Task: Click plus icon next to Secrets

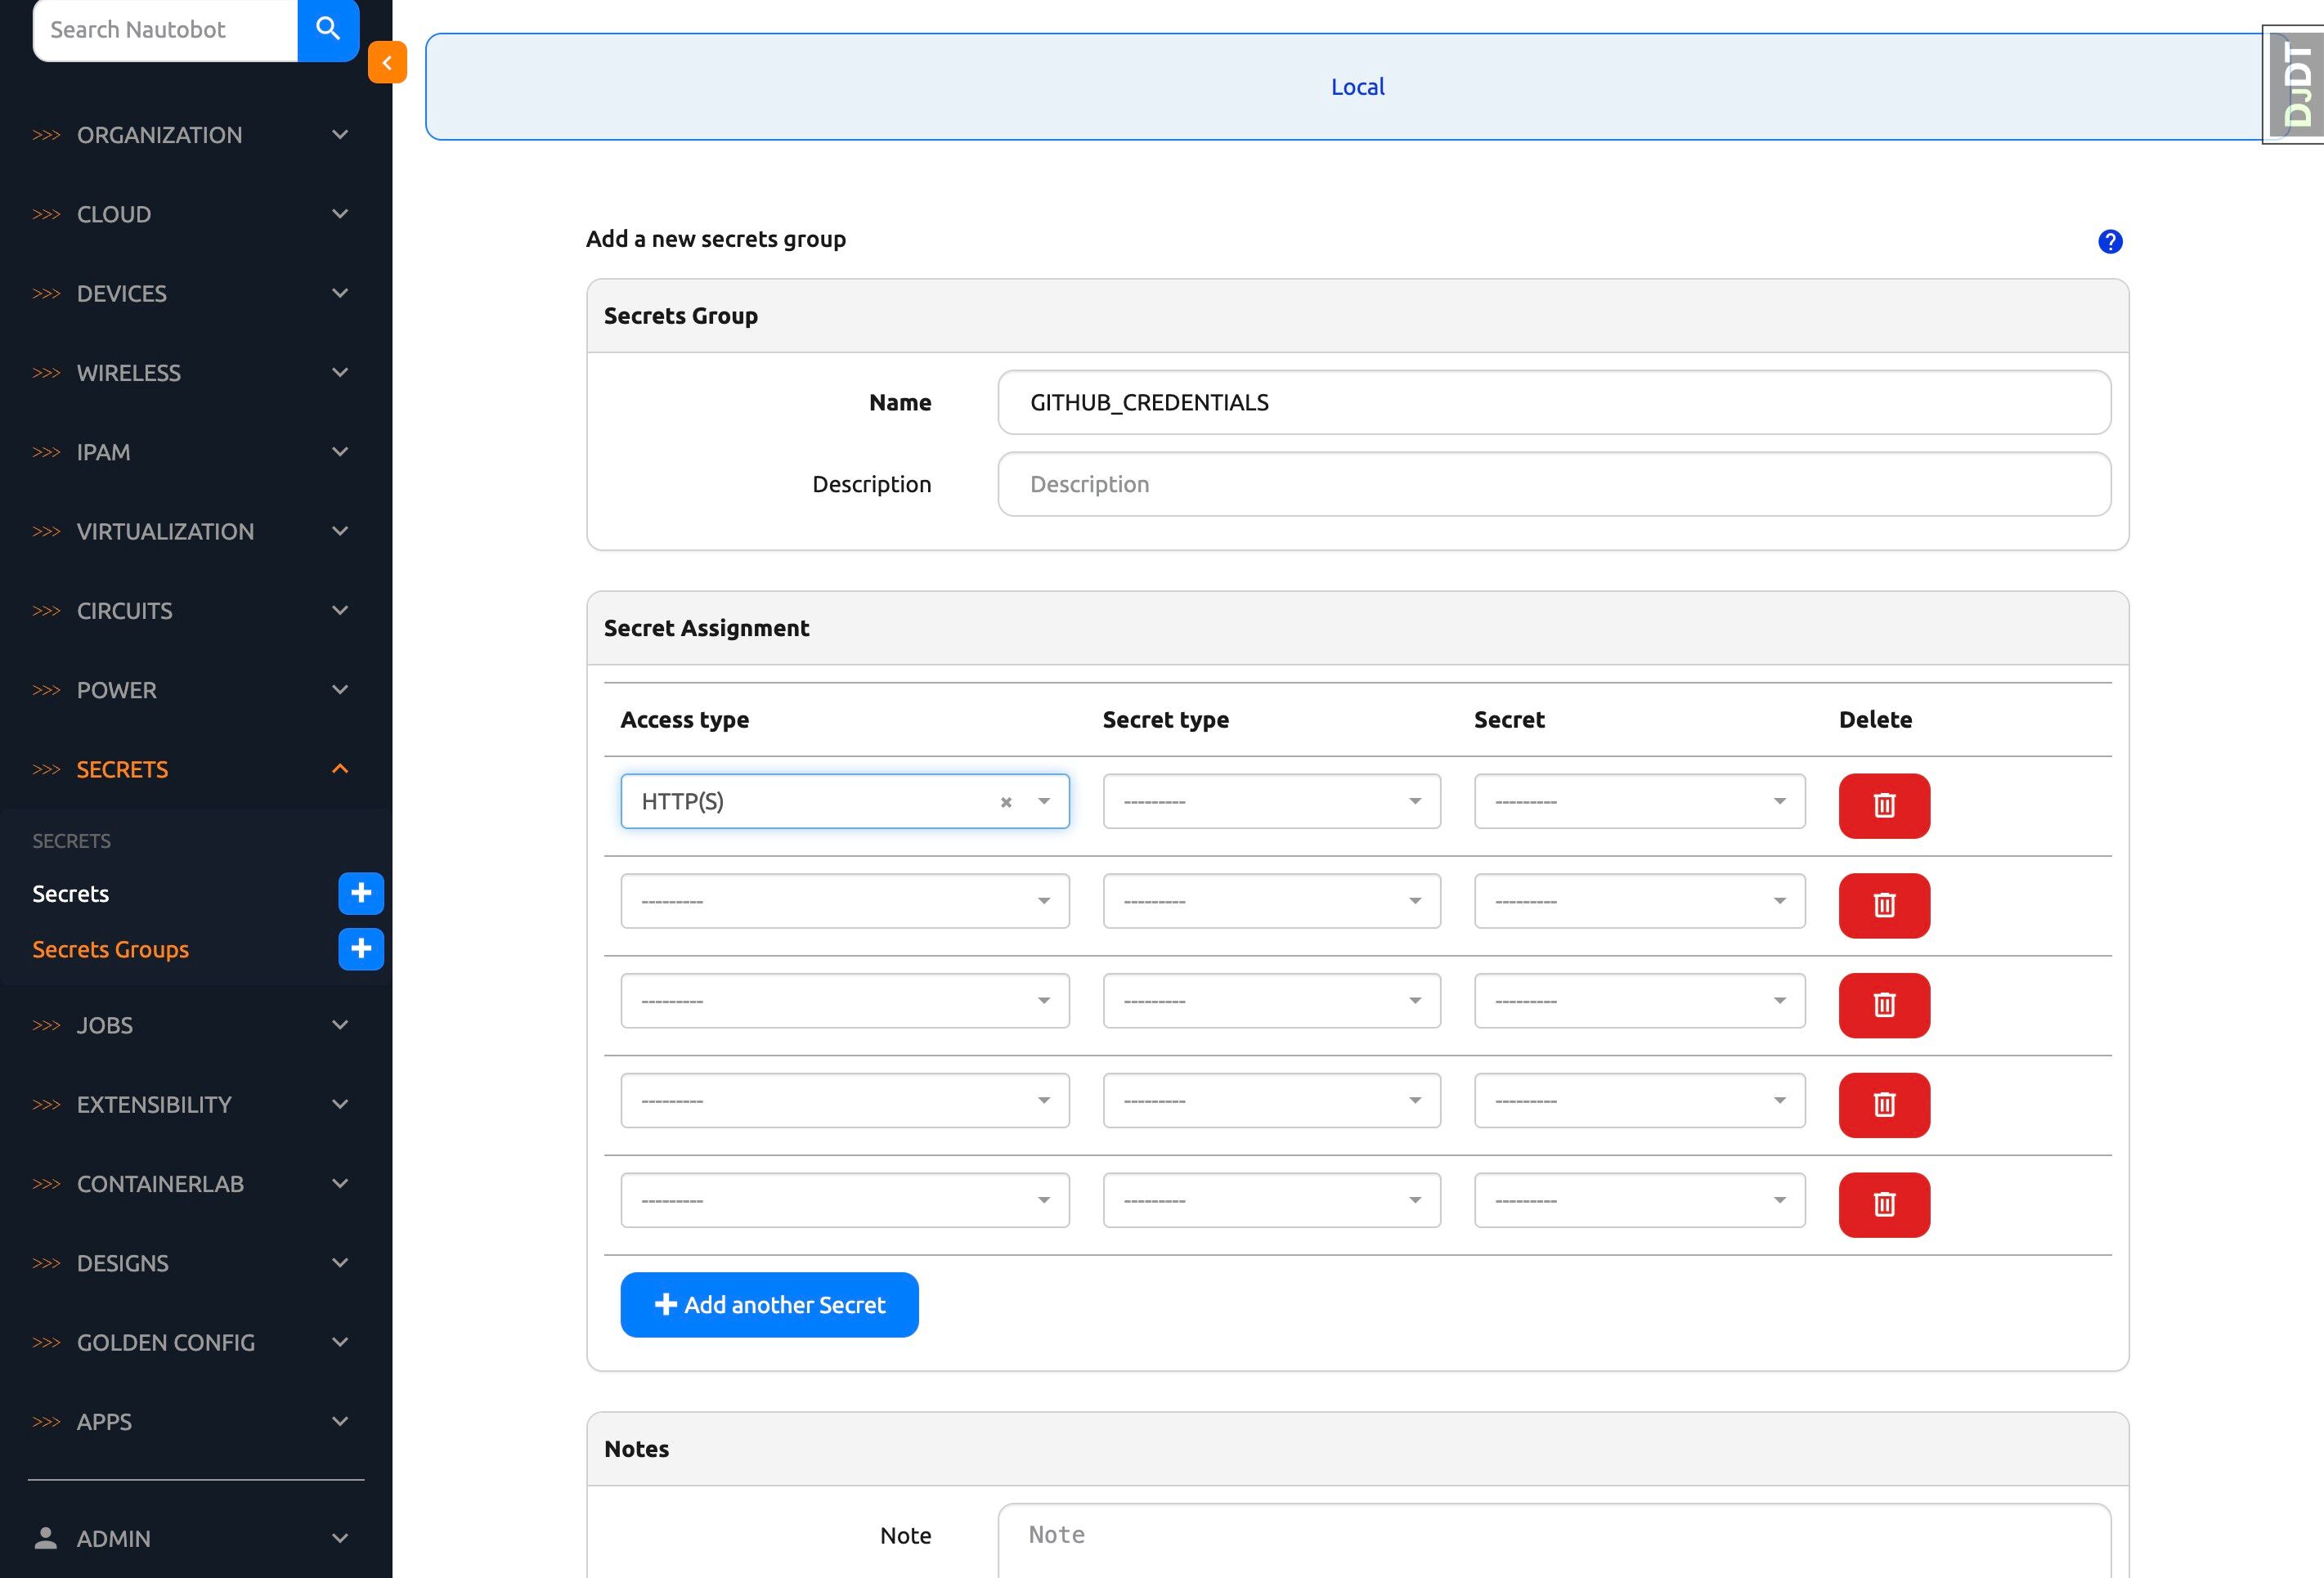Action: 361,893
